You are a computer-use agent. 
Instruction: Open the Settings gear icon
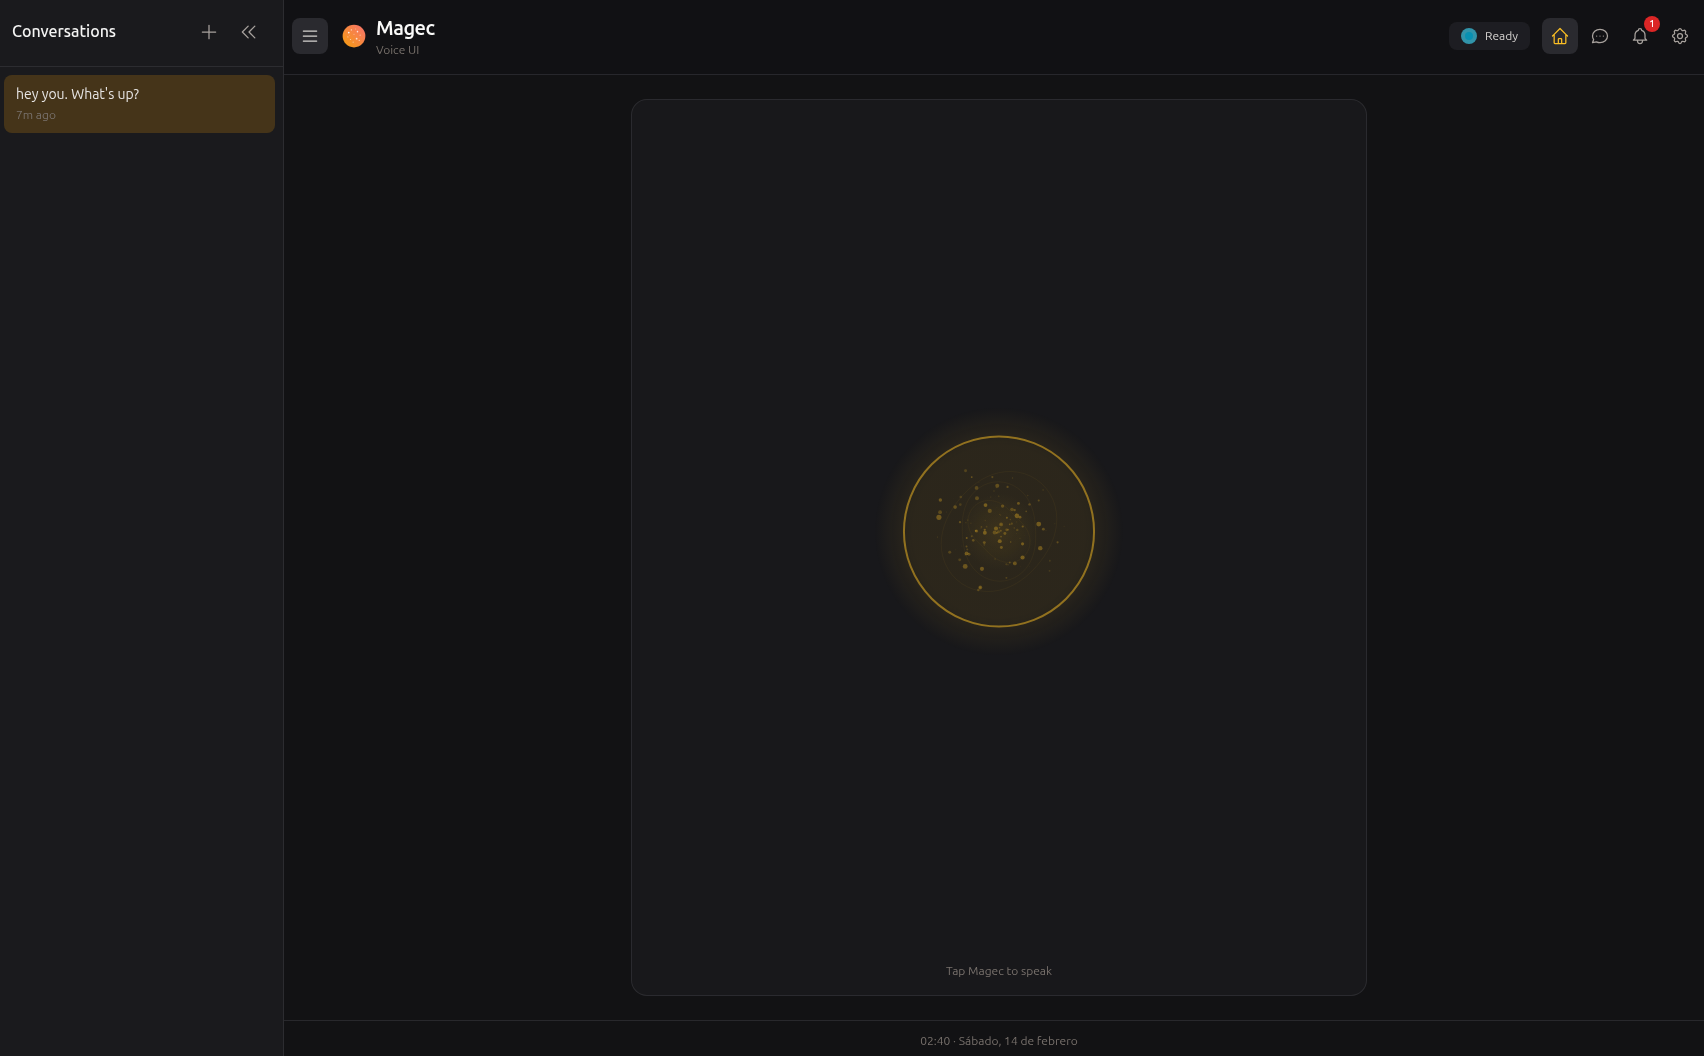point(1679,35)
